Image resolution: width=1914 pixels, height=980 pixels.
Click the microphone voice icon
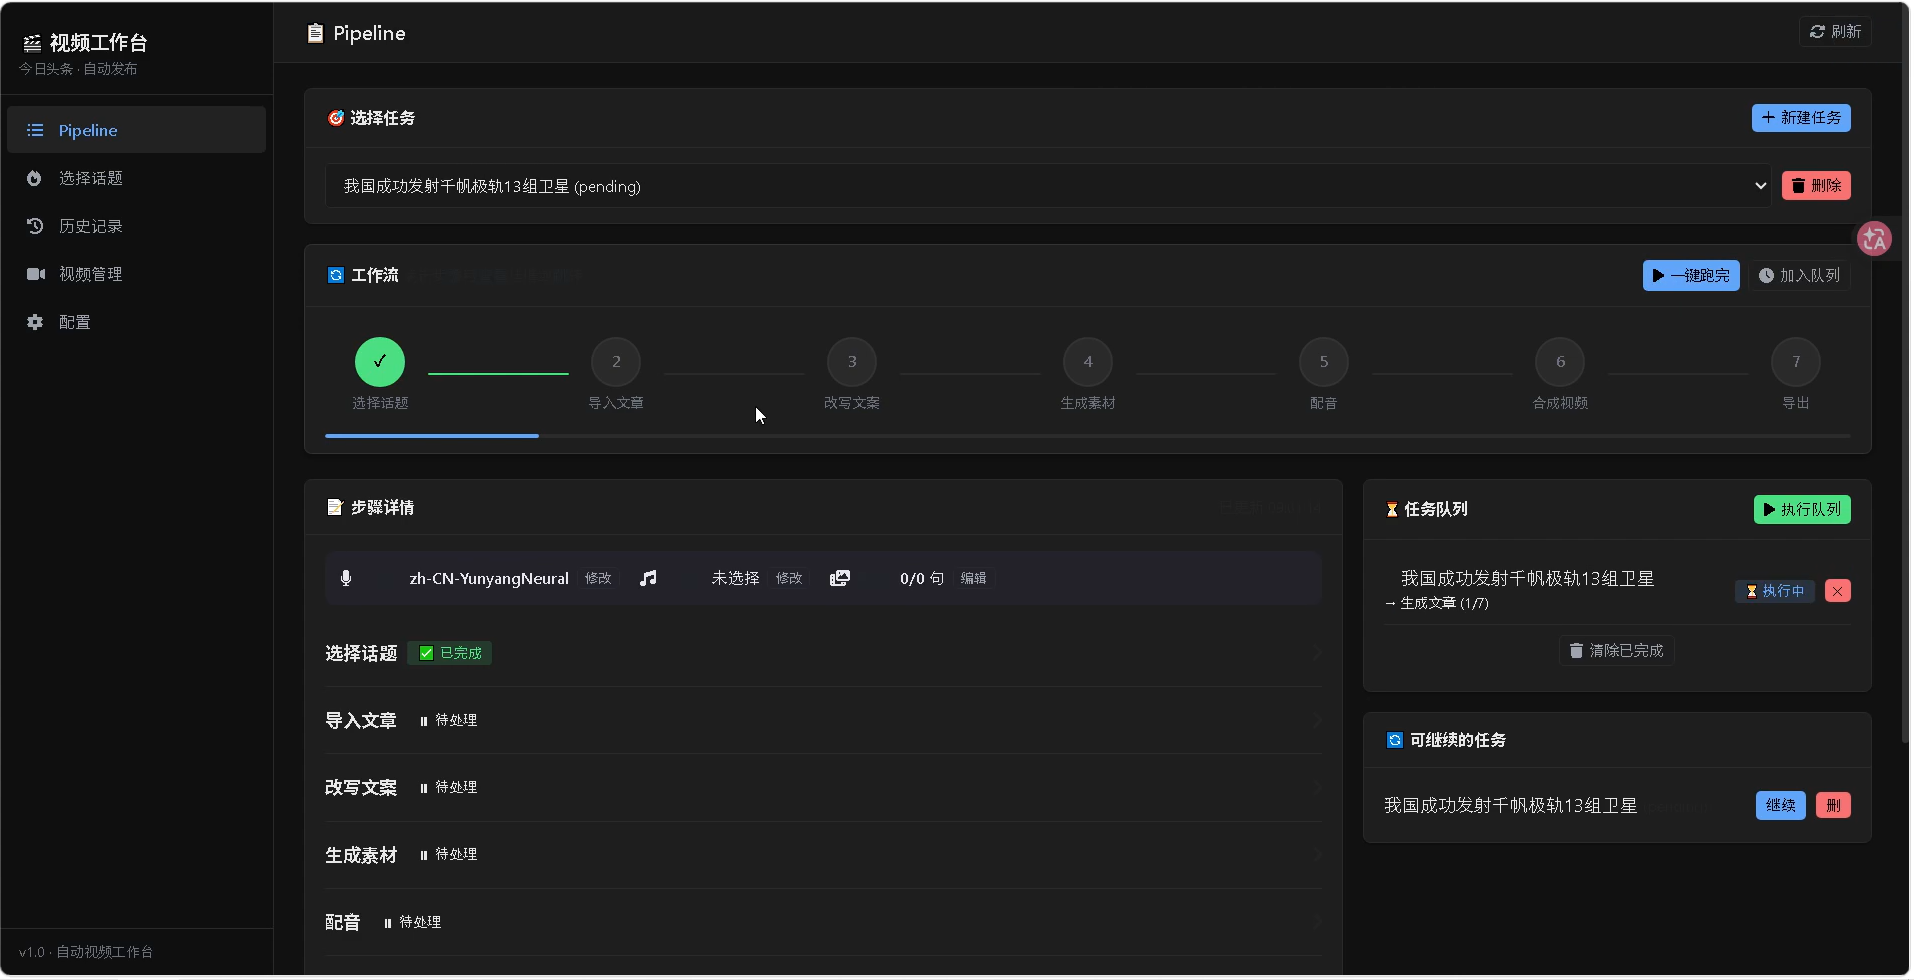click(x=346, y=578)
